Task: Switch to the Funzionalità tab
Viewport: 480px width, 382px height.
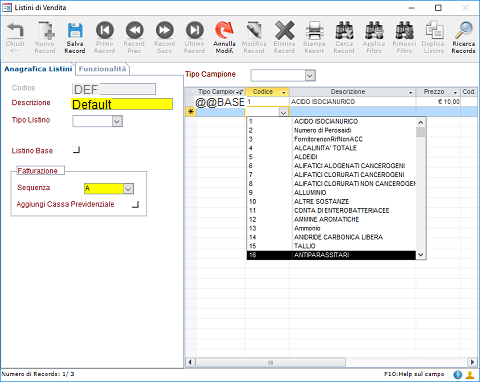Action: [102, 69]
